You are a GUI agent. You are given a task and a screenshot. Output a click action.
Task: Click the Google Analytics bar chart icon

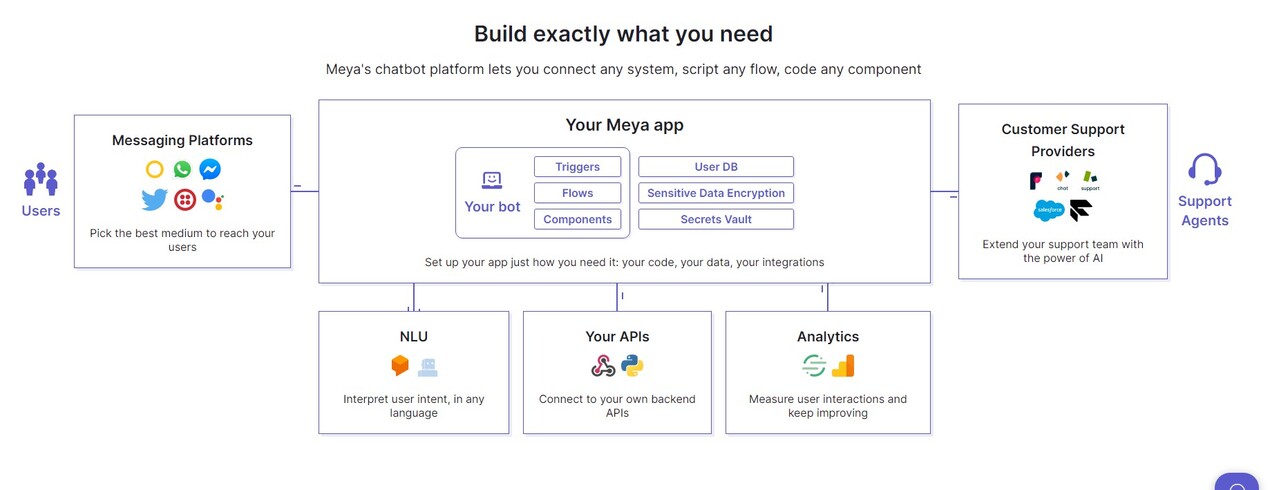point(843,366)
